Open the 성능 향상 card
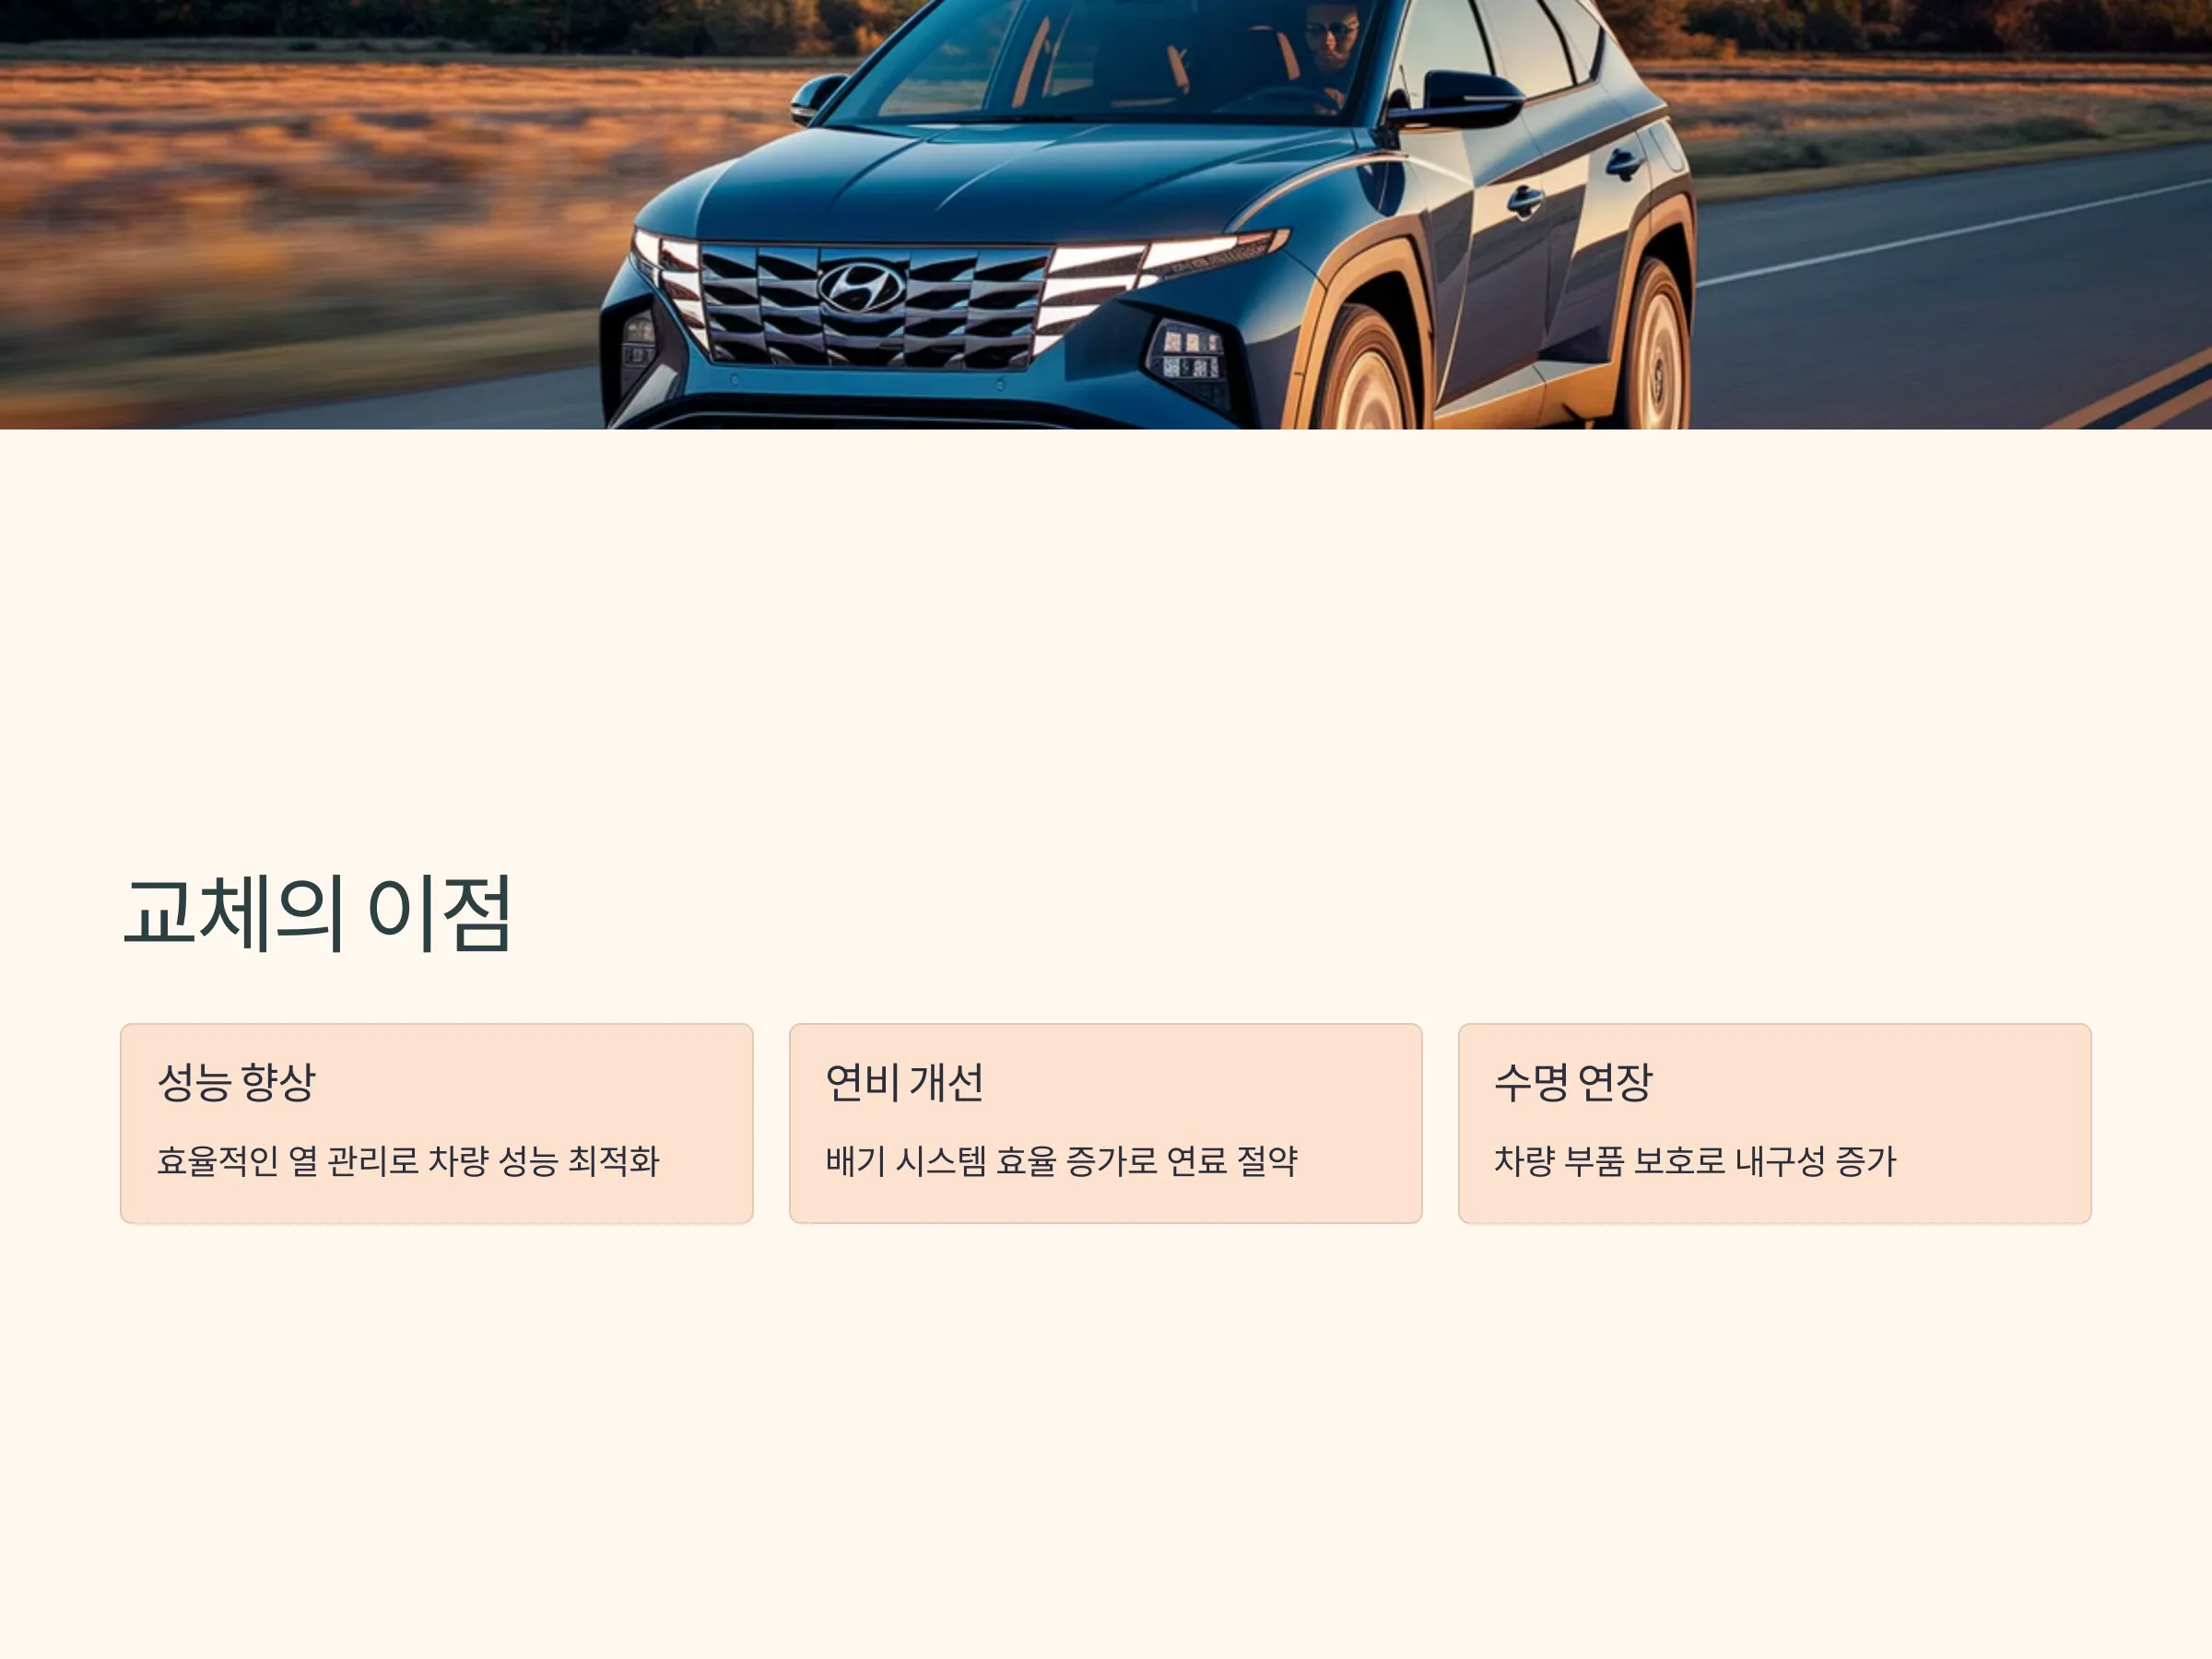The width and height of the screenshot is (2212, 1659). (436, 1123)
